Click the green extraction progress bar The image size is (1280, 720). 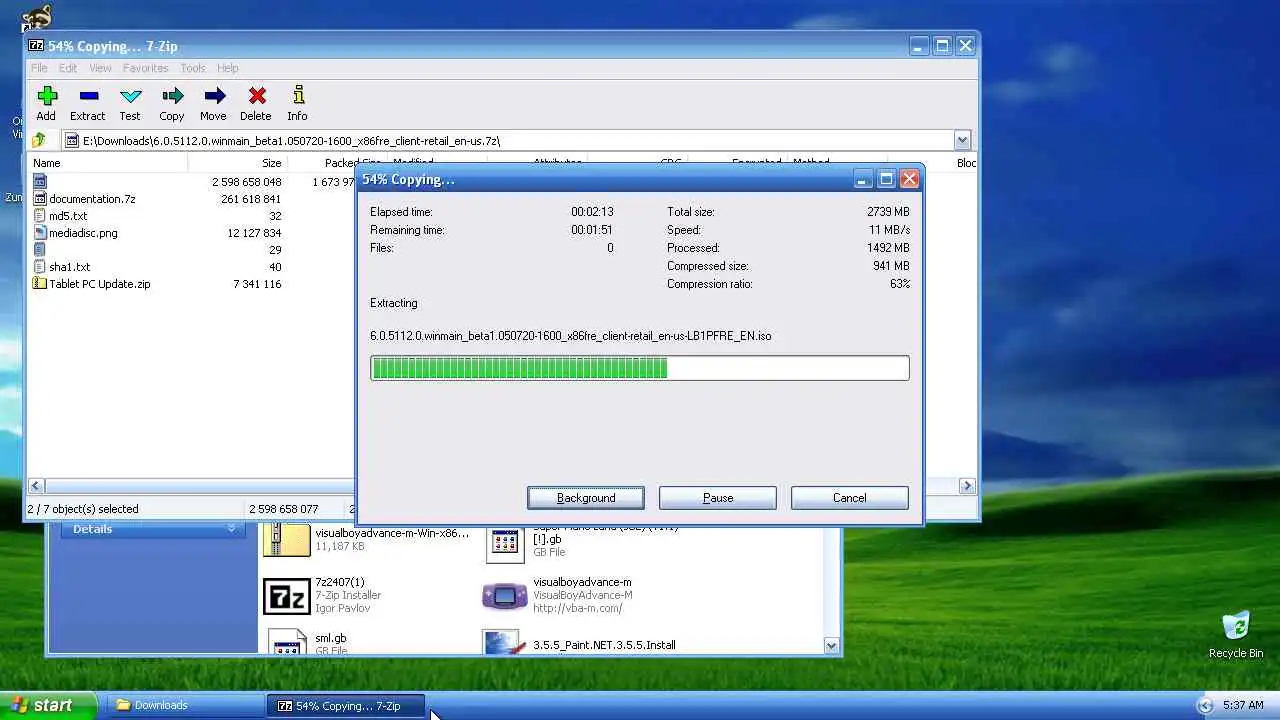point(640,368)
